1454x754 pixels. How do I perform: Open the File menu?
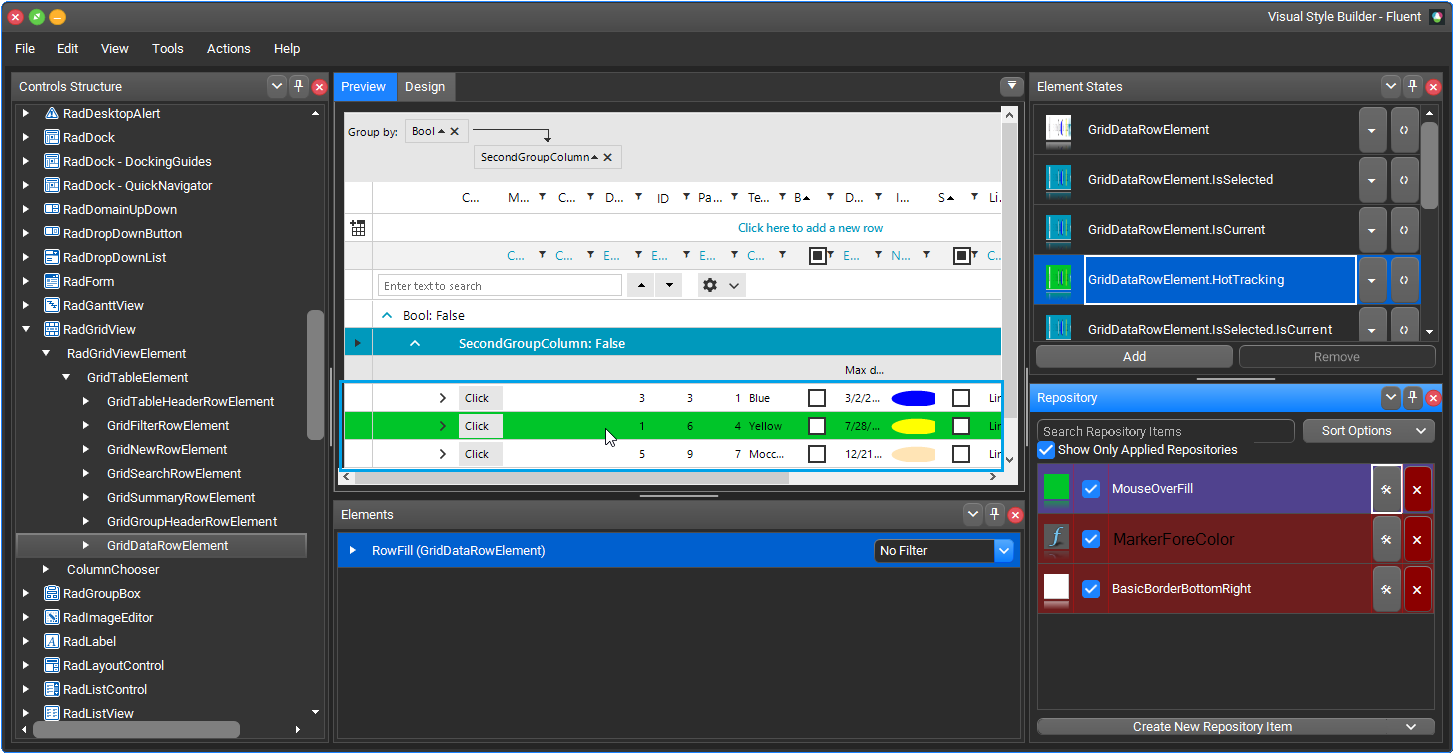25,48
